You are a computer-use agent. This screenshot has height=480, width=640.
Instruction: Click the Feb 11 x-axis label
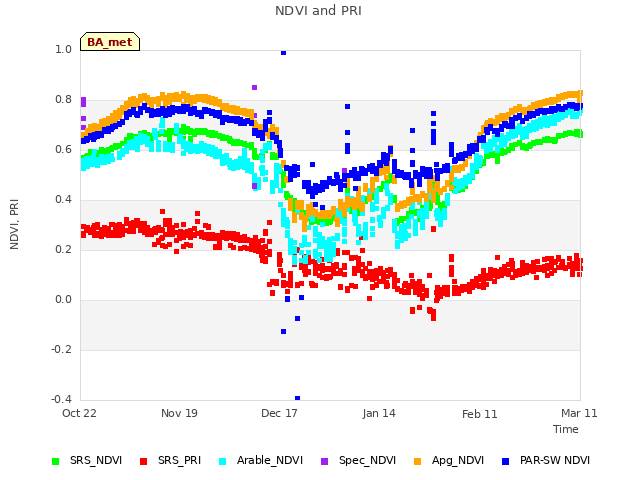480,414
